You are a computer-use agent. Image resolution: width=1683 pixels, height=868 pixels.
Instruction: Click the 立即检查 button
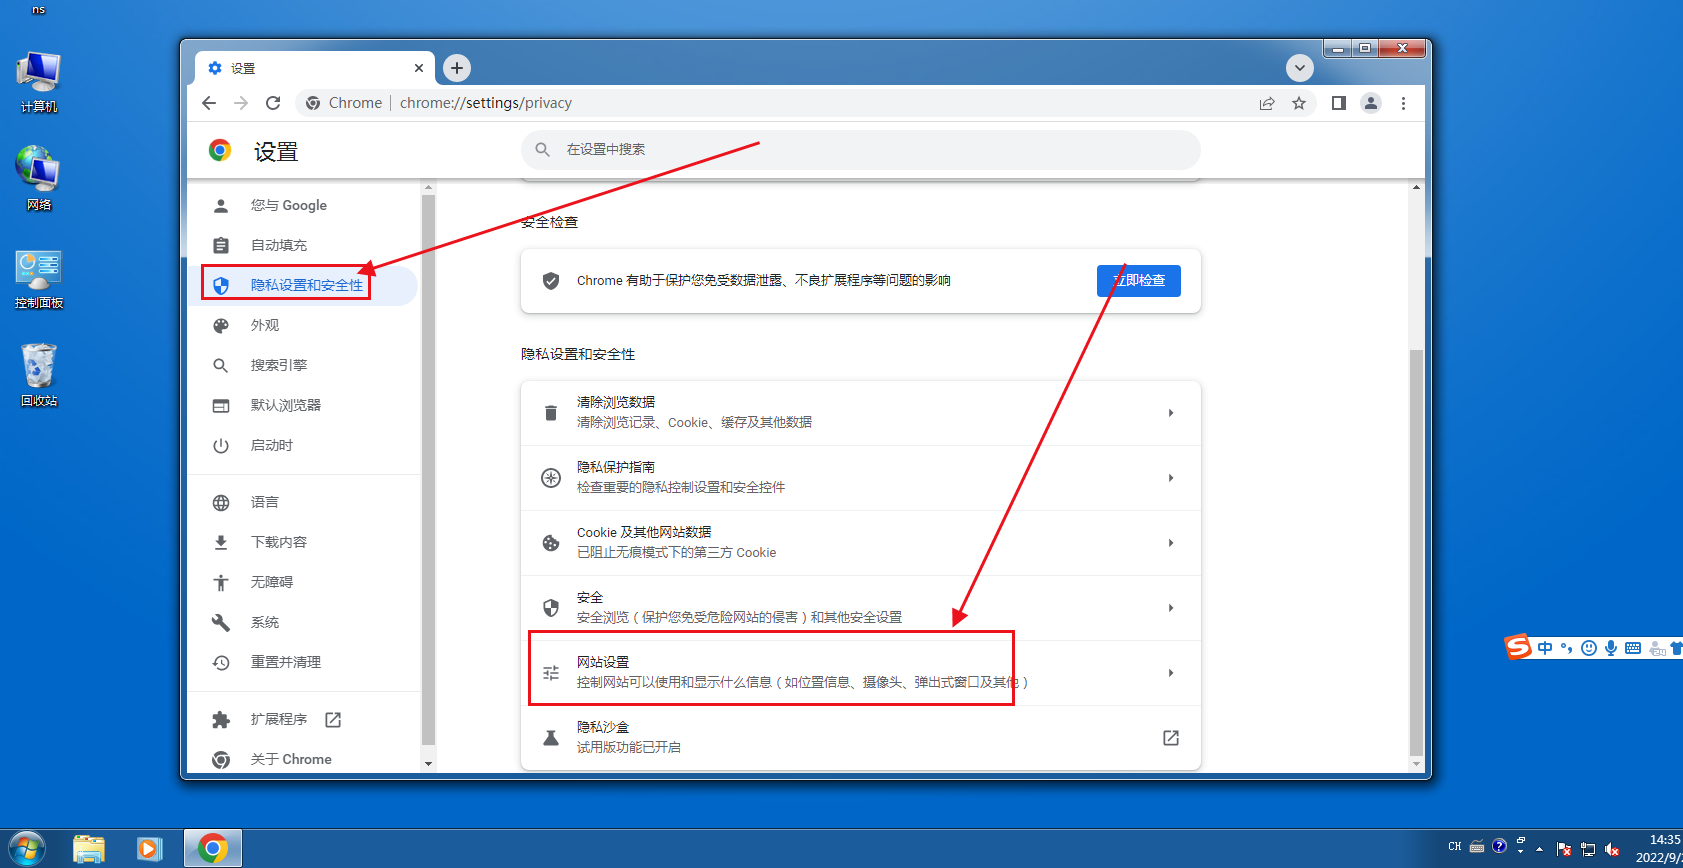[1139, 281]
